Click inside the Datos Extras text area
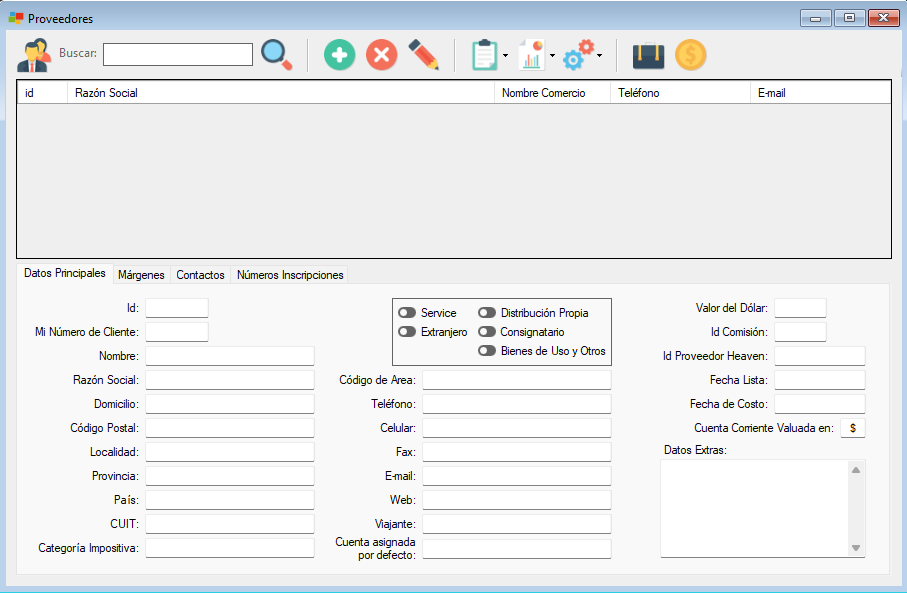 (754, 509)
